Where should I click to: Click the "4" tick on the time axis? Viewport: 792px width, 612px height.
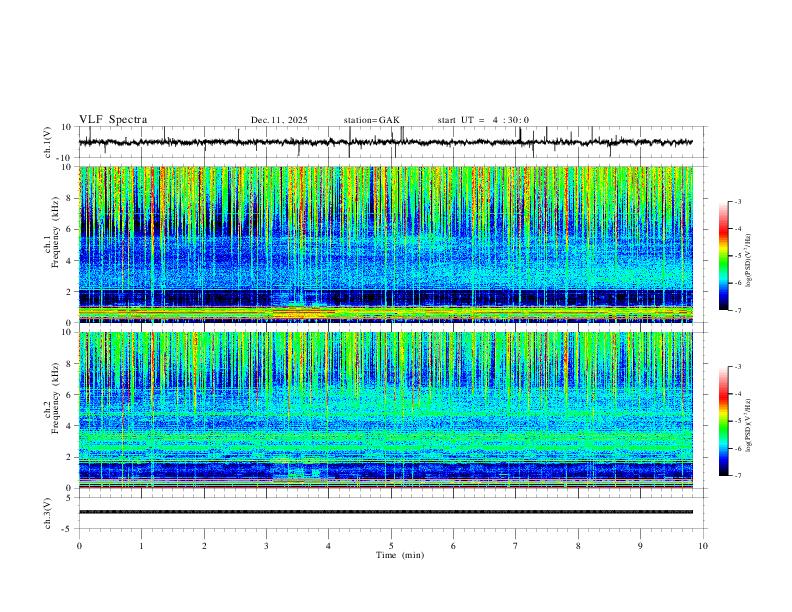pos(328,546)
